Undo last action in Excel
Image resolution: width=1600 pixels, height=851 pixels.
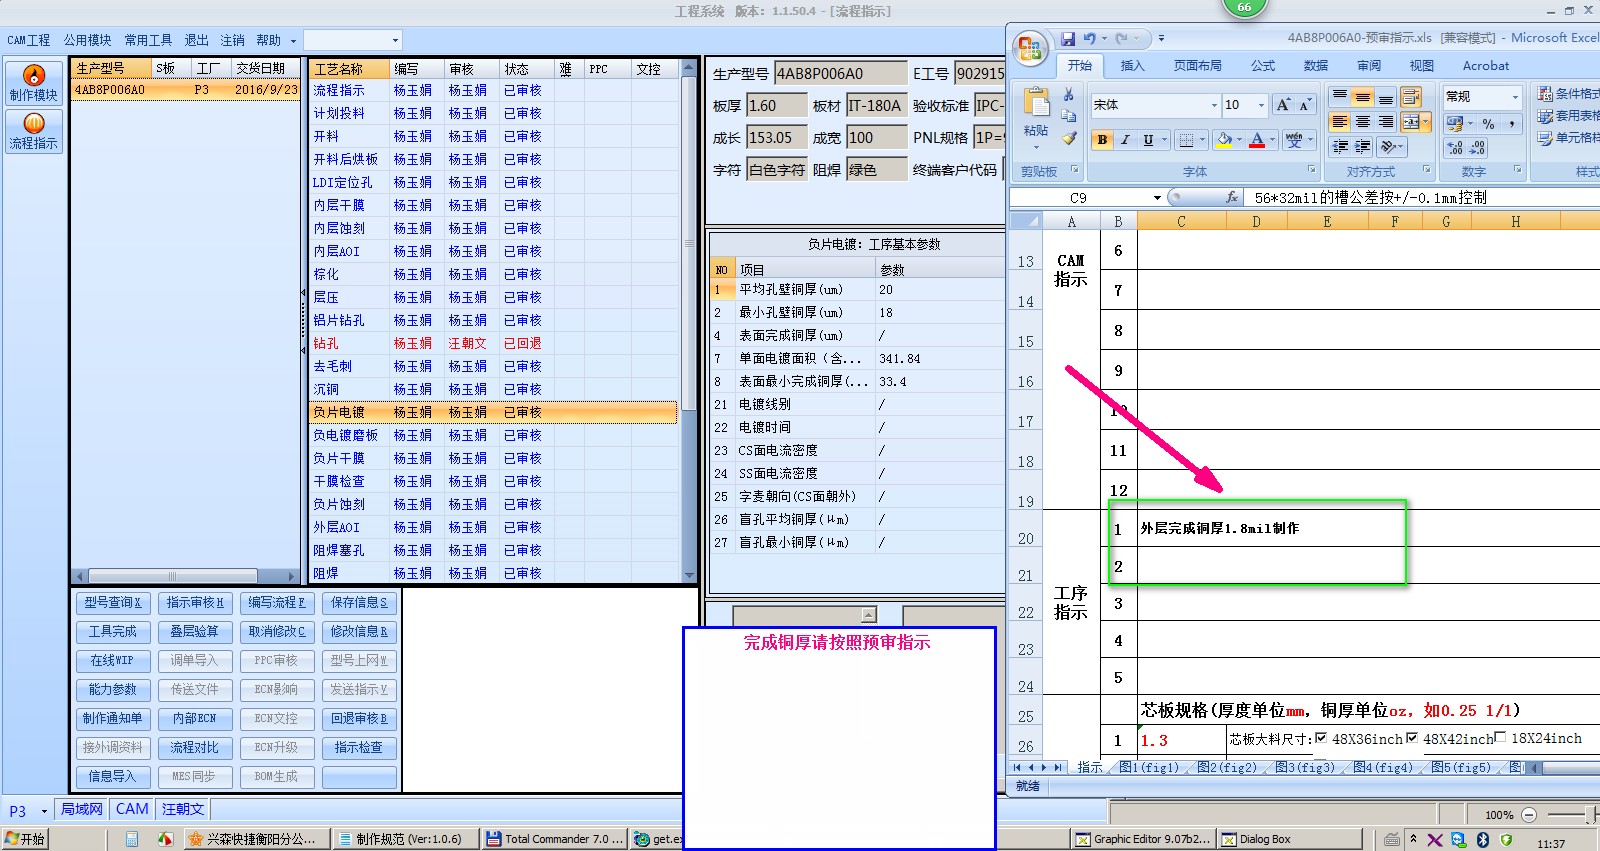1089,38
